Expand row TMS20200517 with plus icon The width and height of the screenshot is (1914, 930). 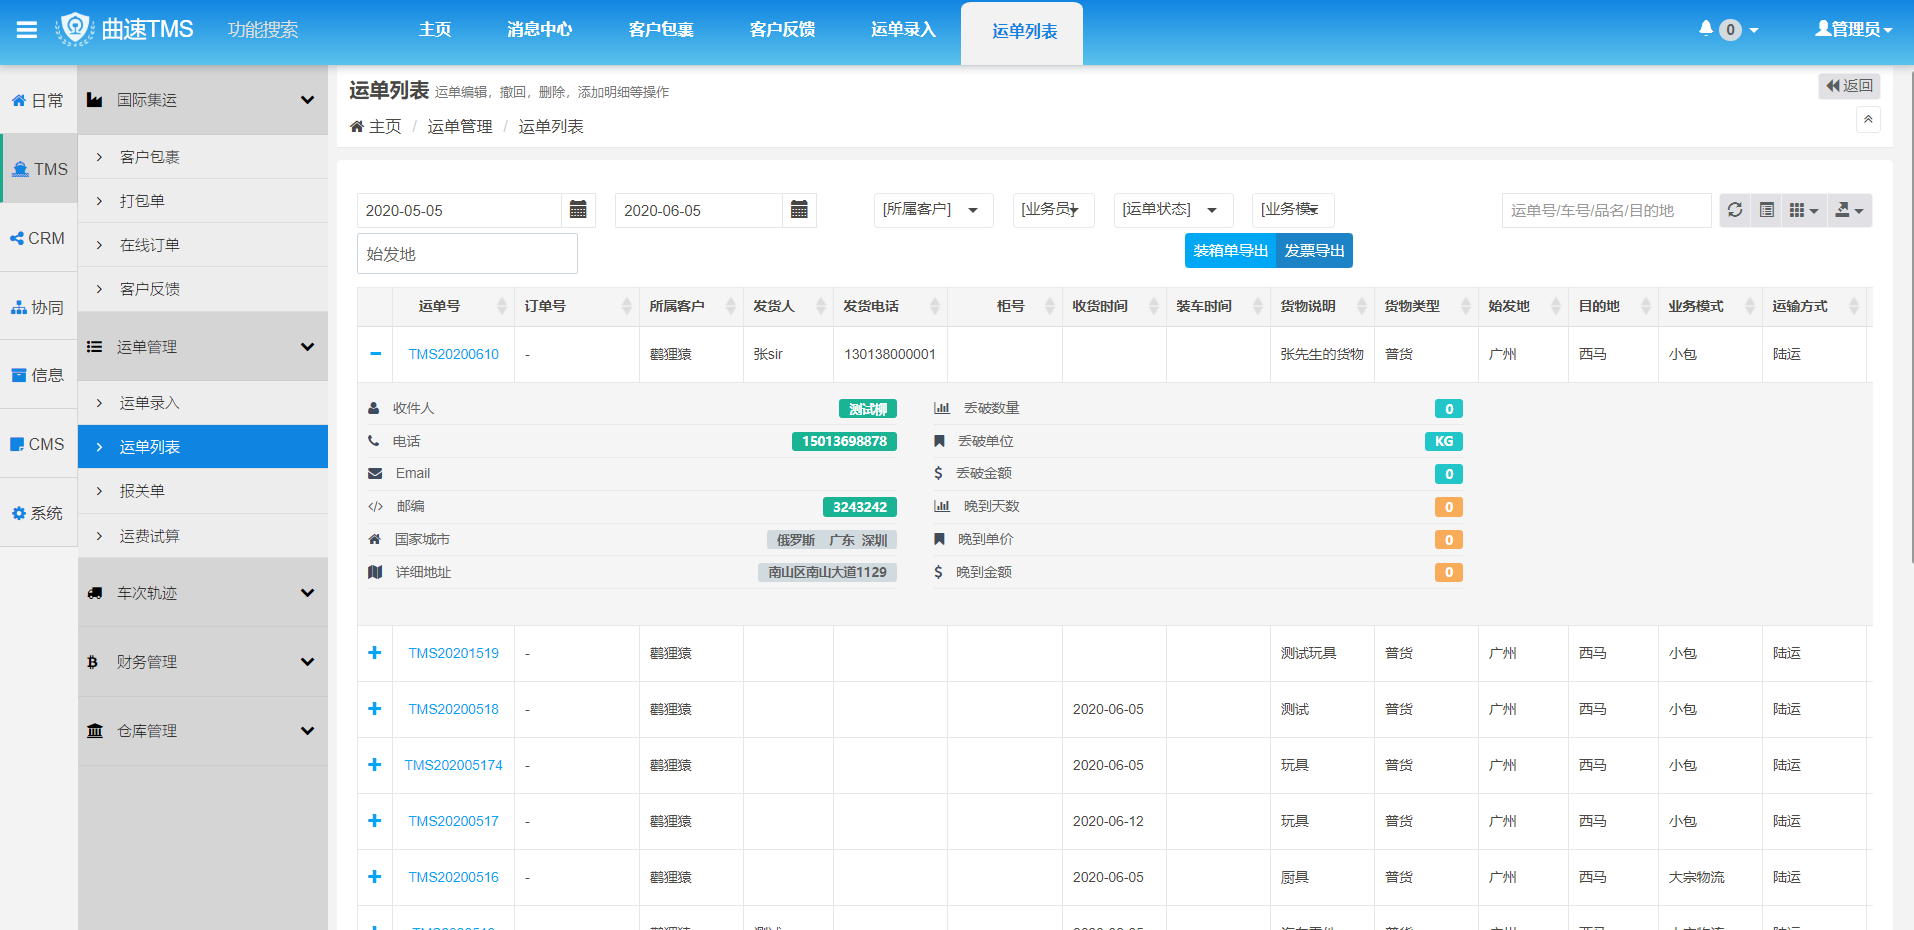(x=375, y=821)
